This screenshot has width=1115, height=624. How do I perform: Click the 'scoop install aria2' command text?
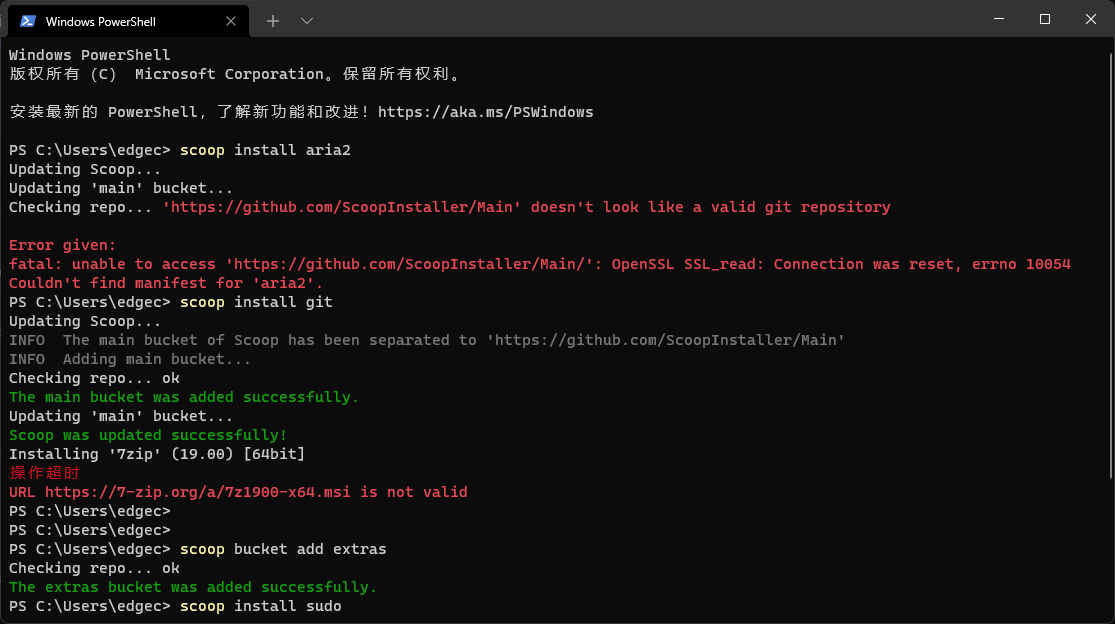(265, 150)
